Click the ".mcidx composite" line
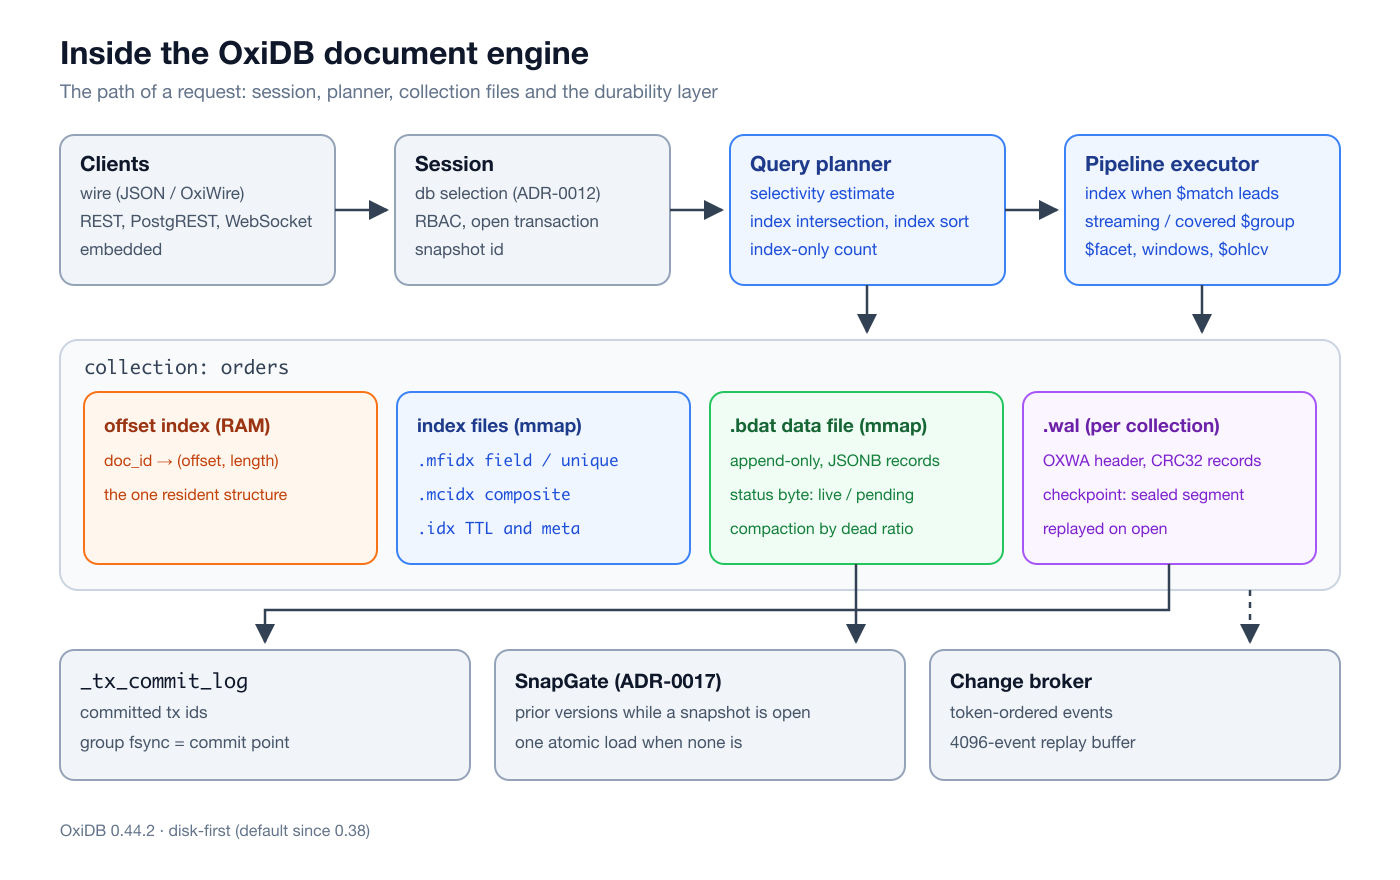Image resolution: width=1400 pixels, height=880 pixels. [x=494, y=494]
